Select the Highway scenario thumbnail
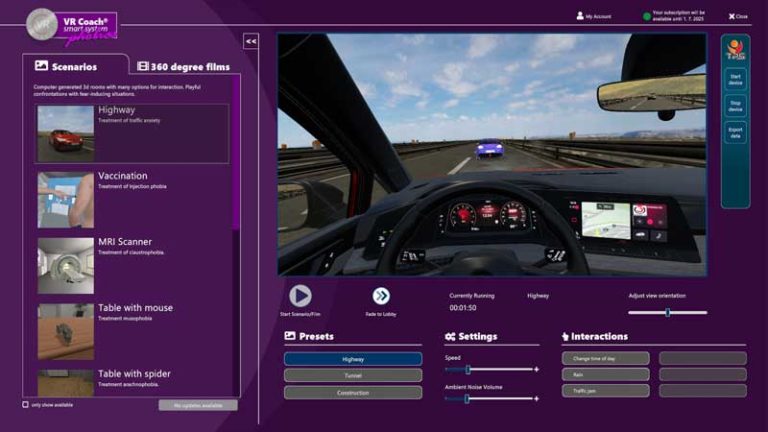Viewport: 768px width, 432px height. coord(66,133)
